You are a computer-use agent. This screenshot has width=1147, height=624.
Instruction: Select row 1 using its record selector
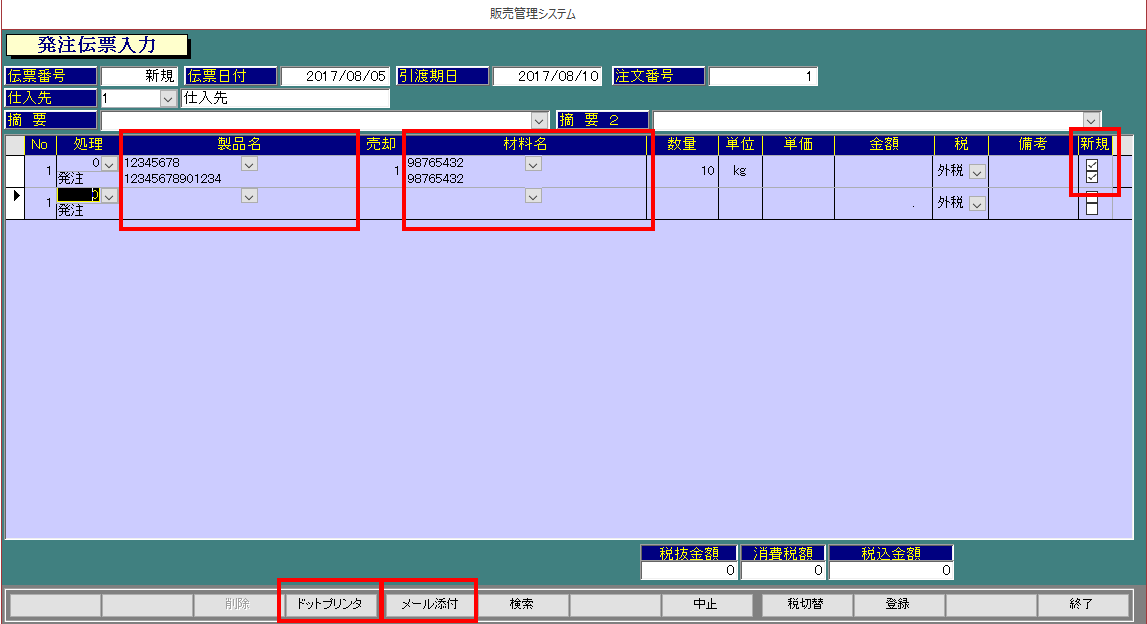pos(15,171)
